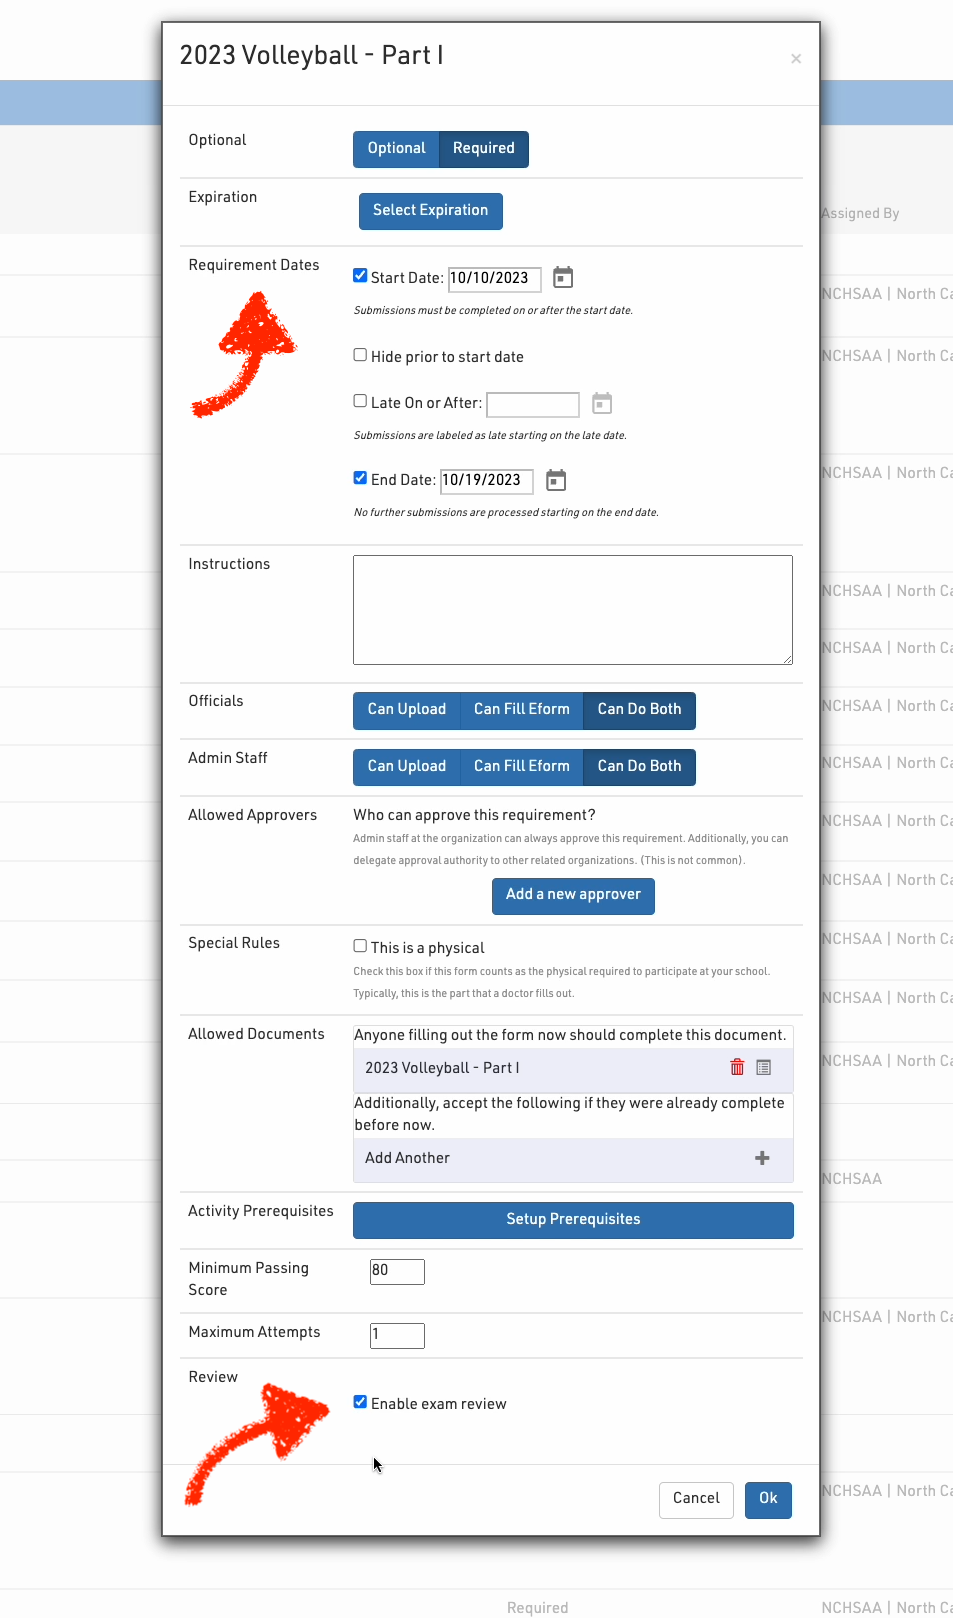Uncheck the Start Date checkbox
953x1618 pixels.
tap(360, 276)
